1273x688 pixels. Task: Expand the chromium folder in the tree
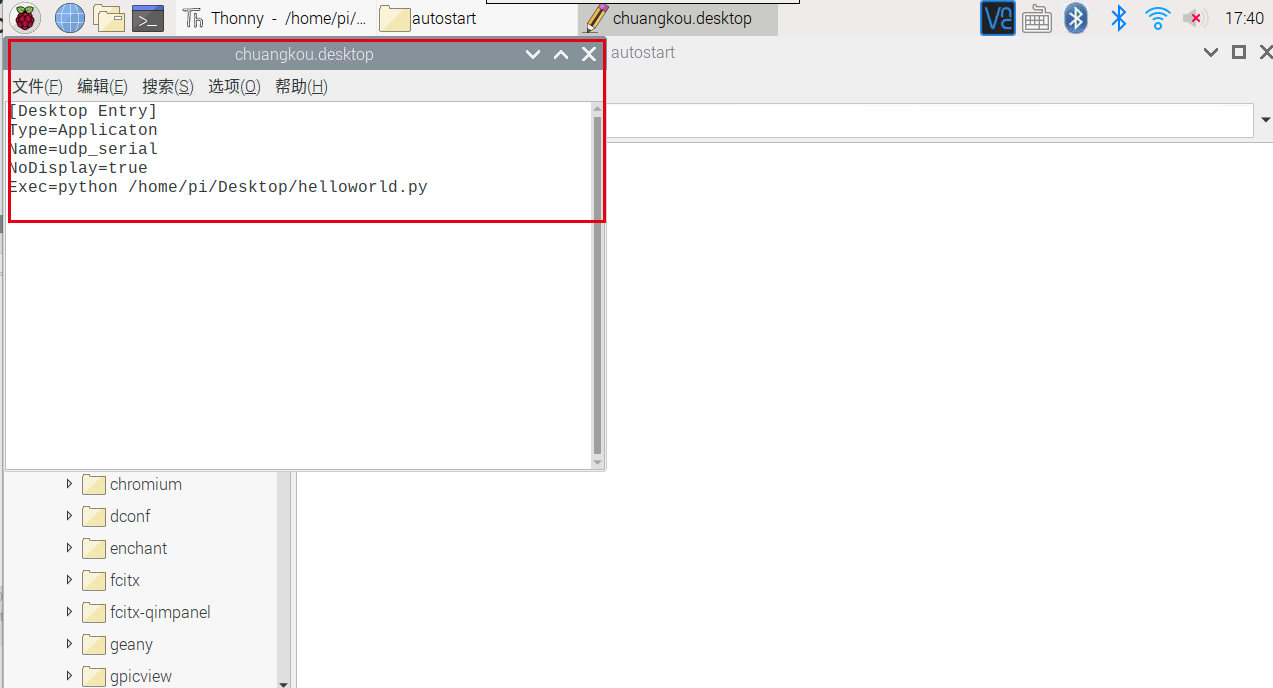69,484
